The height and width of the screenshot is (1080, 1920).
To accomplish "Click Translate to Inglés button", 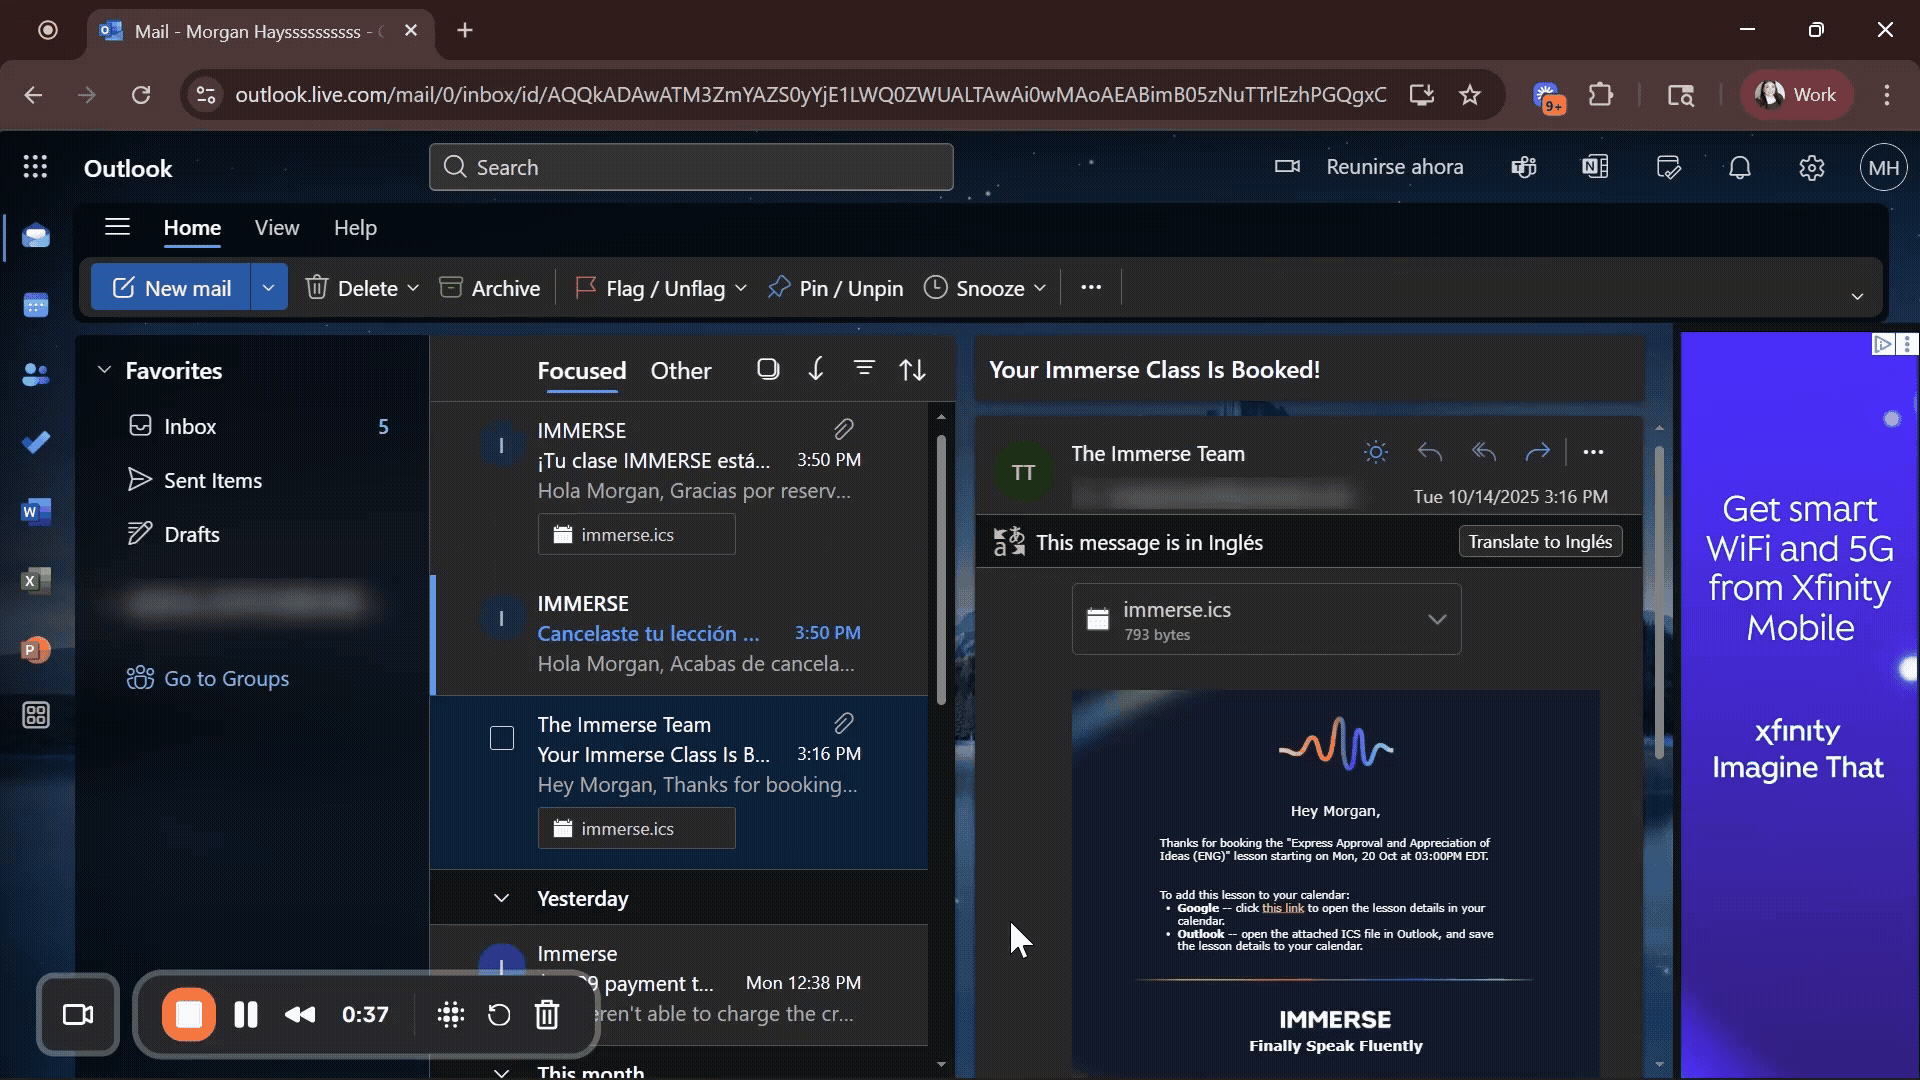I will coord(1540,542).
